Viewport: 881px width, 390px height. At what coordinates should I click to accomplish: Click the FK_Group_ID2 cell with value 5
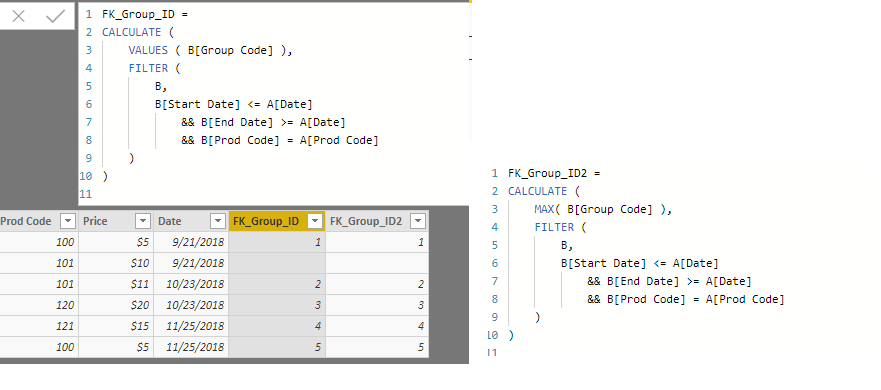pos(377,347)
